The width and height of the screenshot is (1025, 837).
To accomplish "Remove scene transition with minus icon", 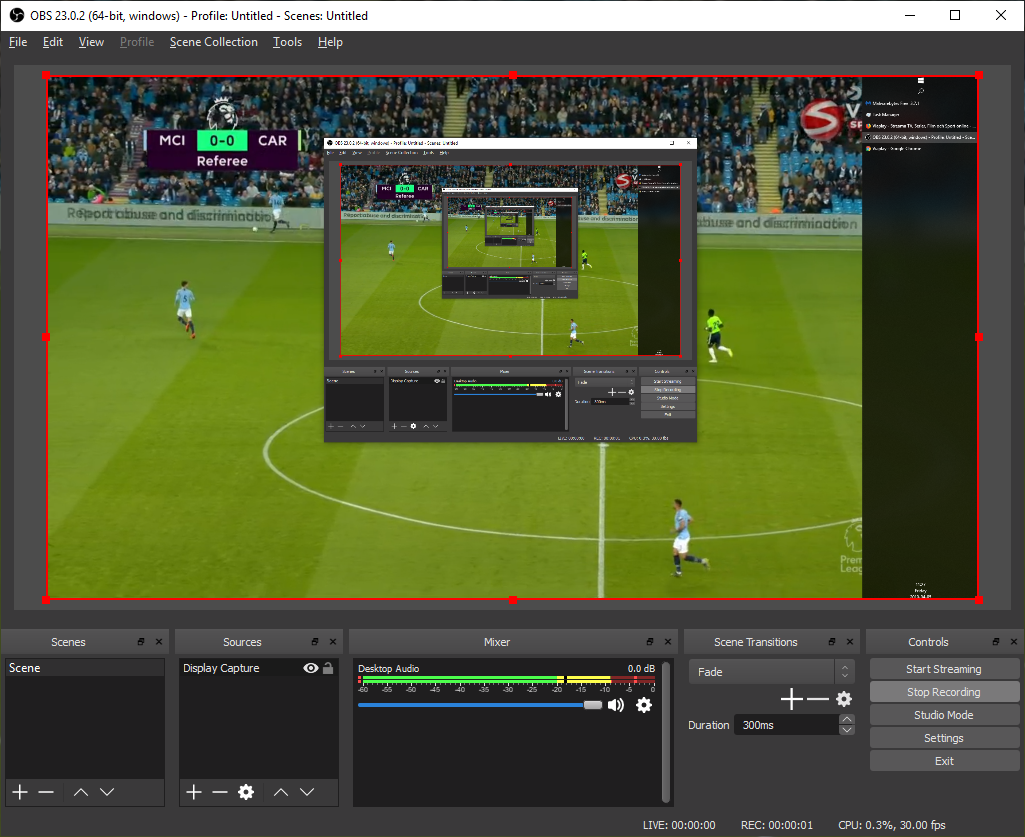I will tap(818, 699).
